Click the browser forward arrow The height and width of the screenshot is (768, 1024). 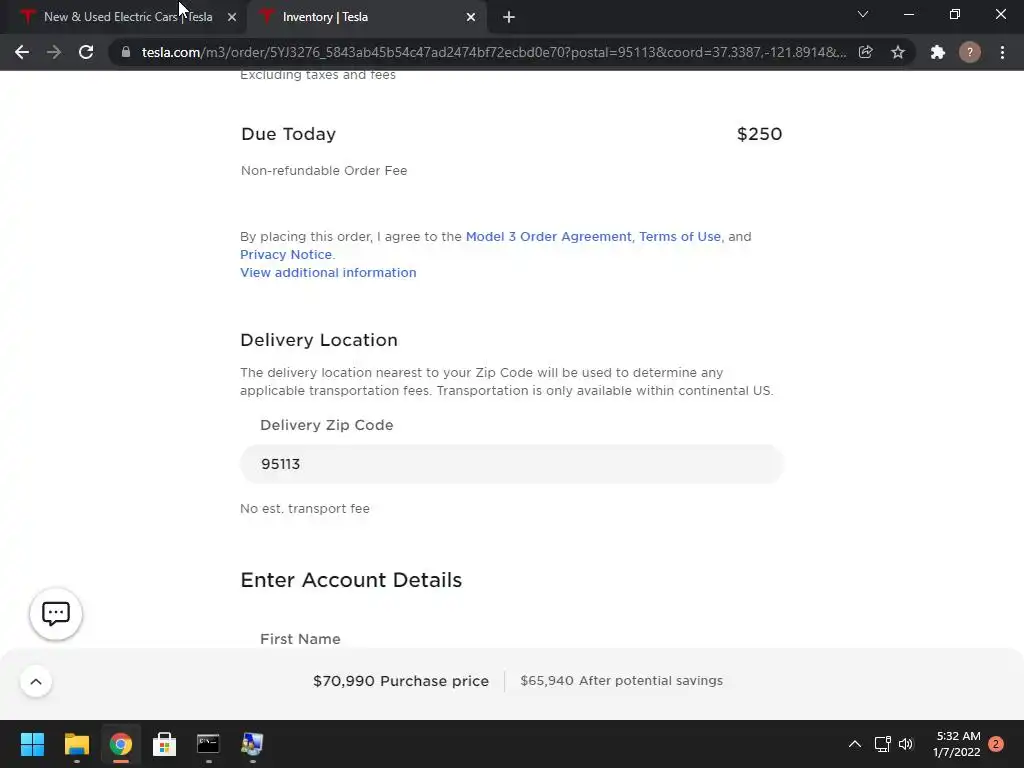coord(54,52)
